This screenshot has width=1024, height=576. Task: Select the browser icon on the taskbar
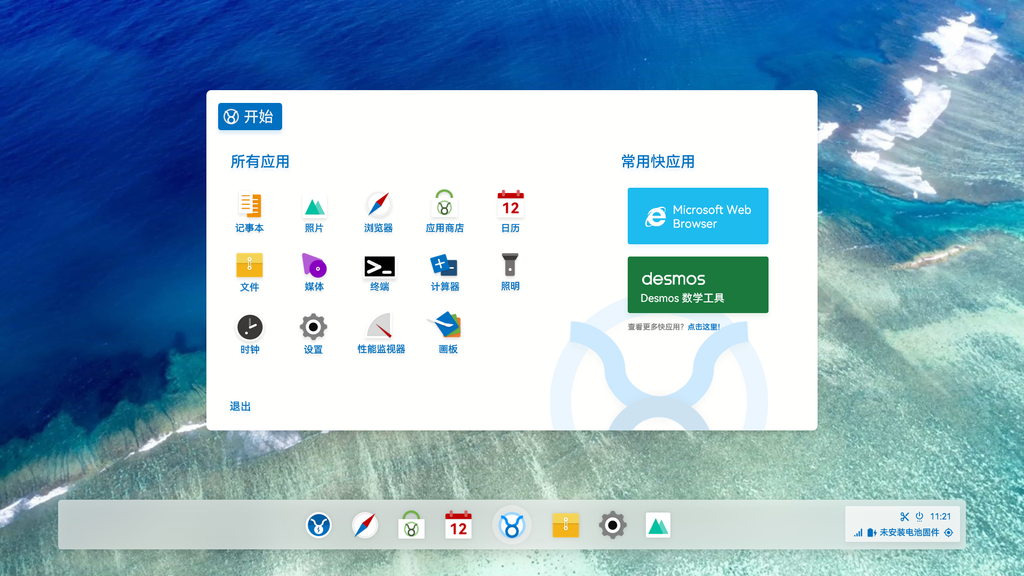[364, 524]
